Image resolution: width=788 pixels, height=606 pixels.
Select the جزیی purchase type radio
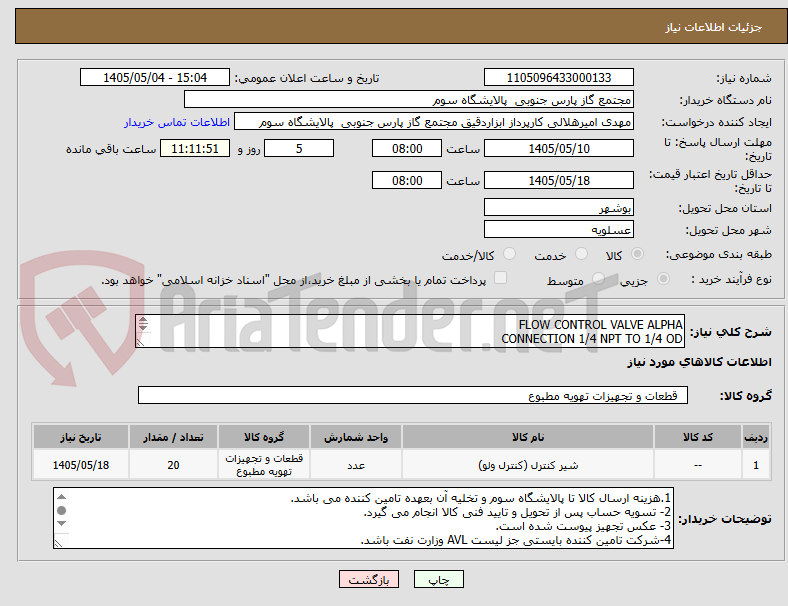(663, 279)
